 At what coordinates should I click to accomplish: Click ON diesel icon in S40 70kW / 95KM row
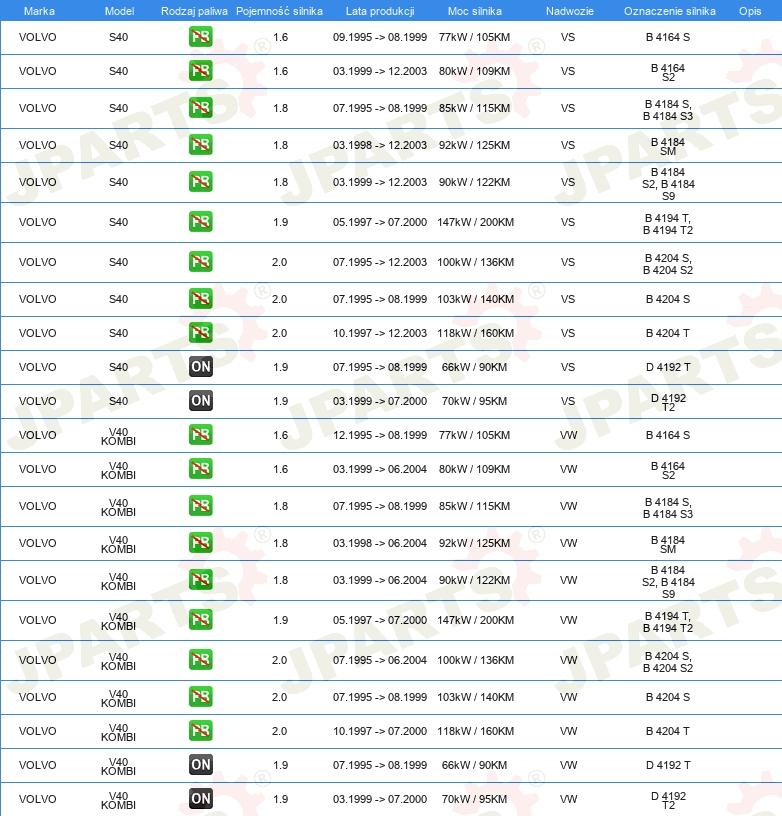click(201, 401)
